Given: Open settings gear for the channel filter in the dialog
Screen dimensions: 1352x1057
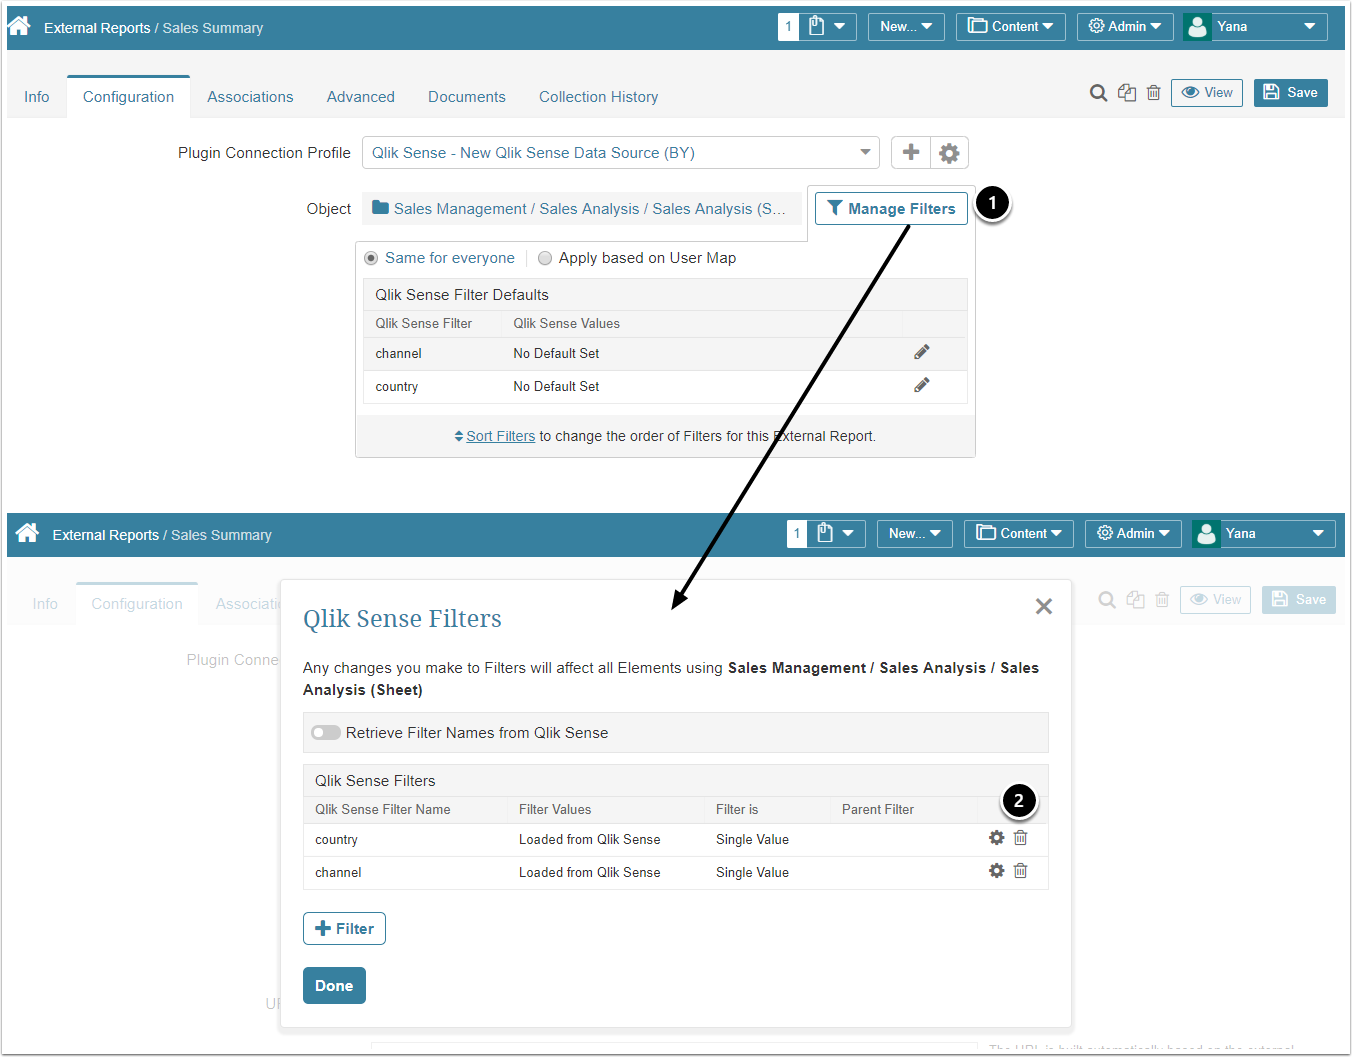Looking at the screenshot, I should pos(997,871).
